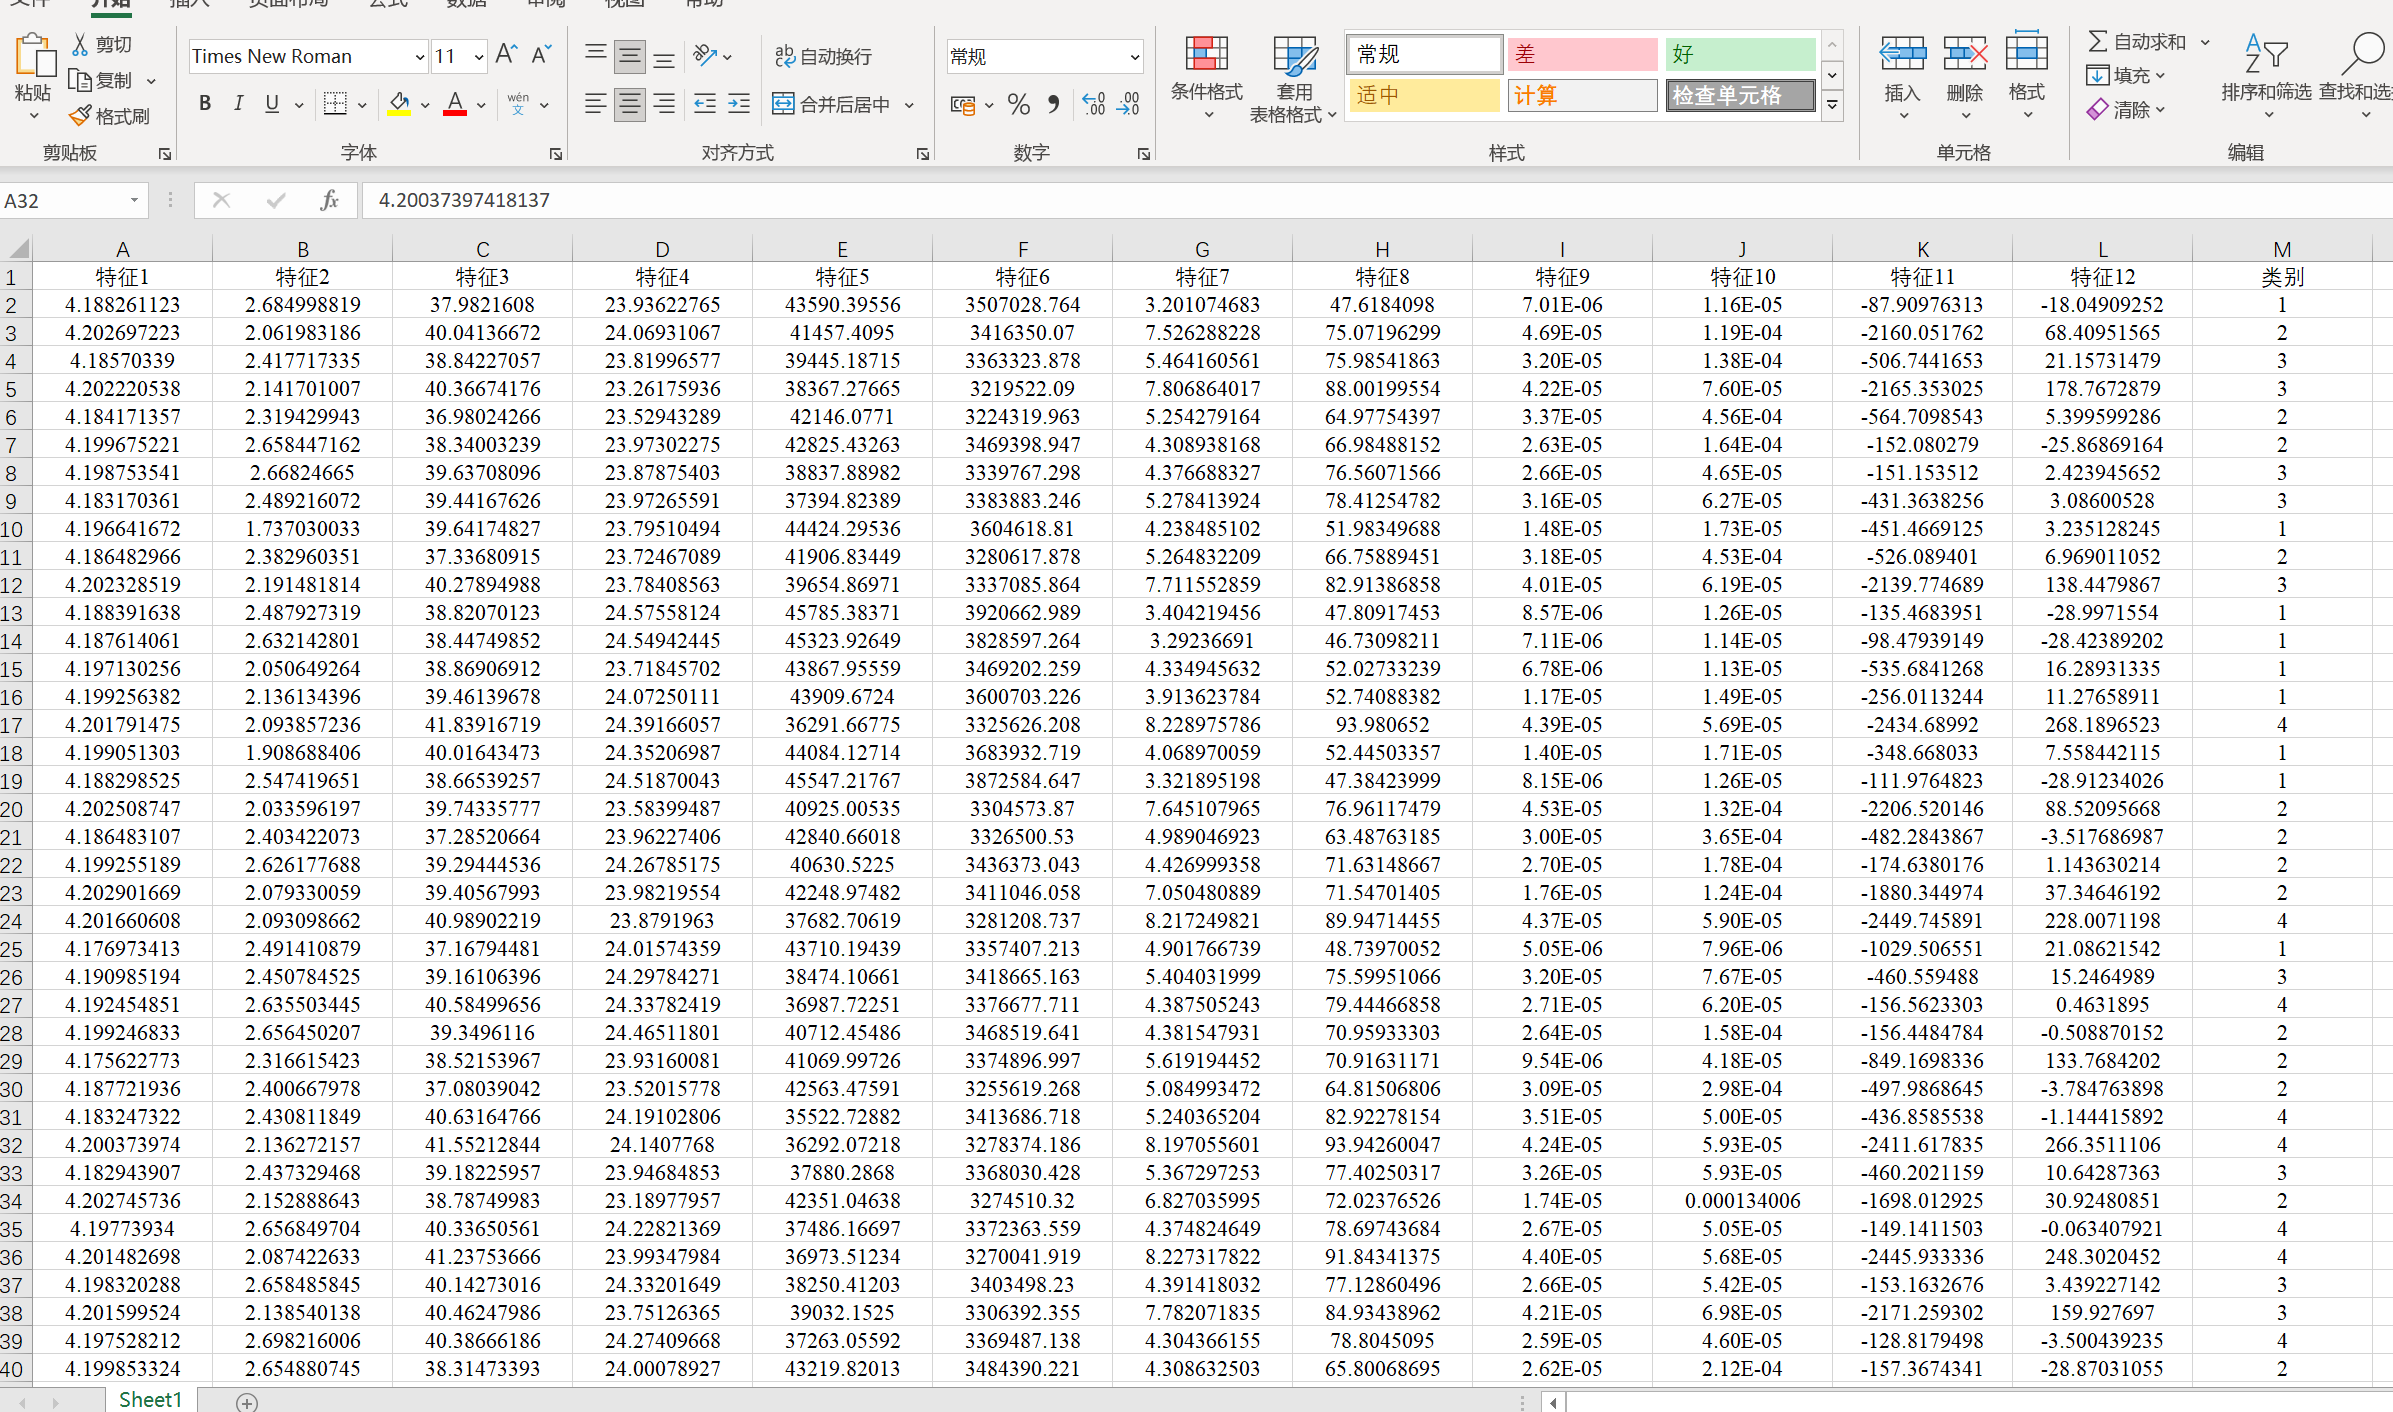Click the percent style icon

point(1019,104)
